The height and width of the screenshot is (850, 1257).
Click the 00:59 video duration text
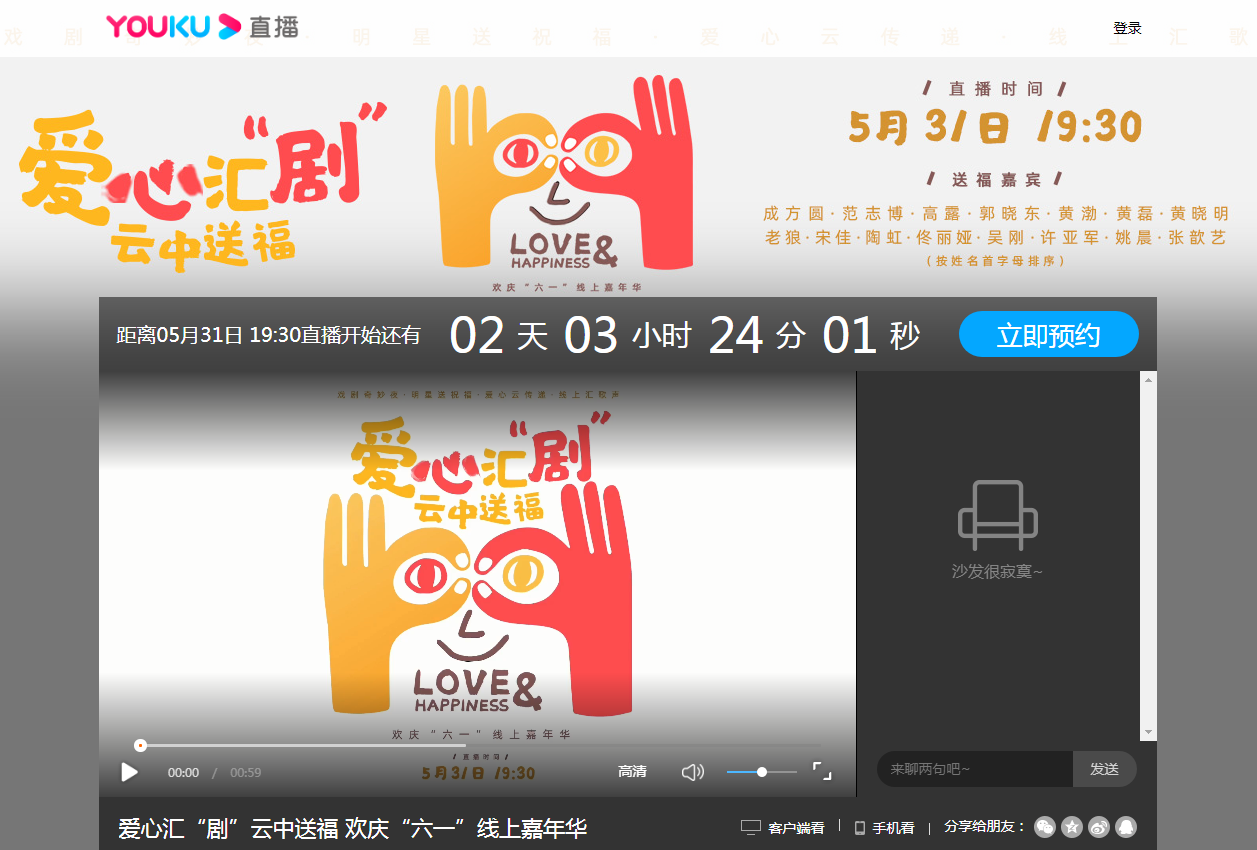click(x=246, y=773)
